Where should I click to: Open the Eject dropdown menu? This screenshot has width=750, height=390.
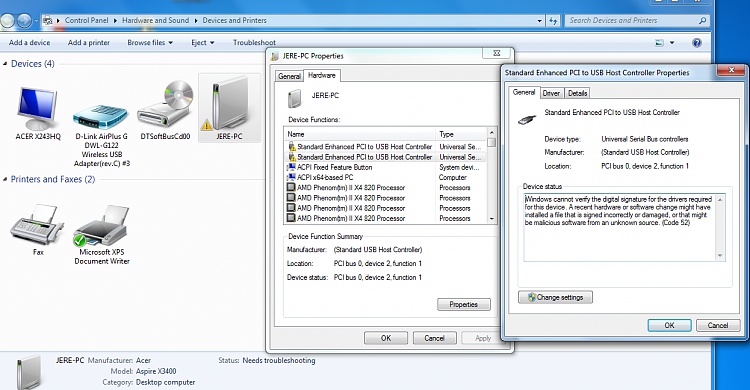point(203,43)
